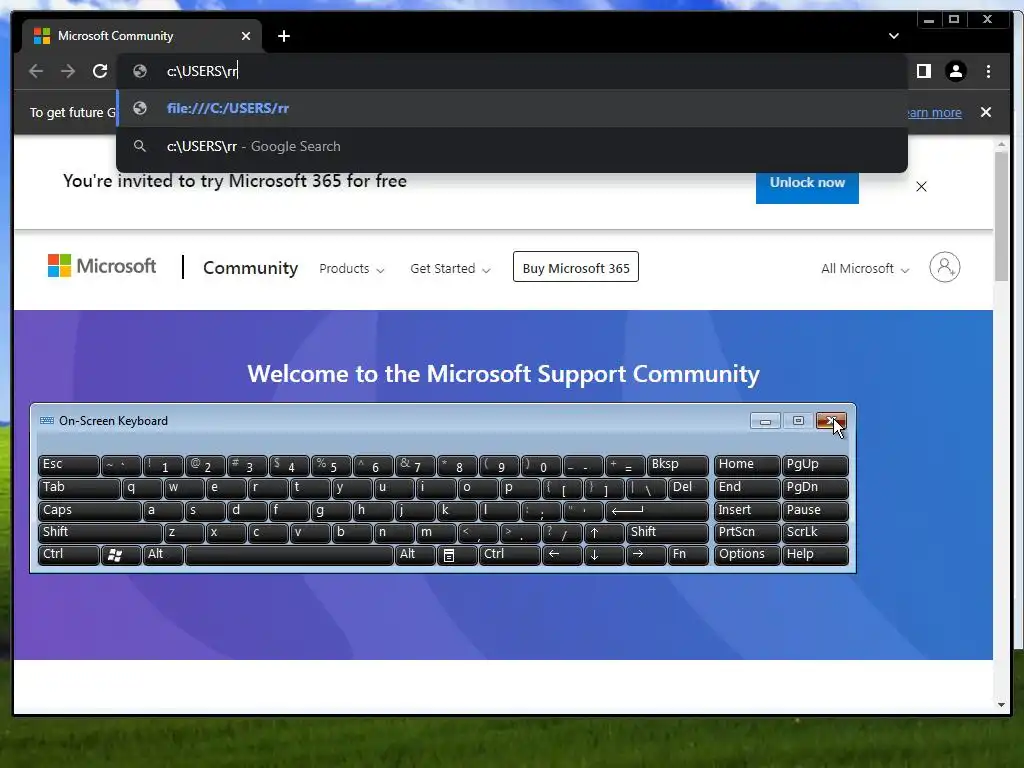
Task: Open the sign-in account icon
Action: (944, 267)
